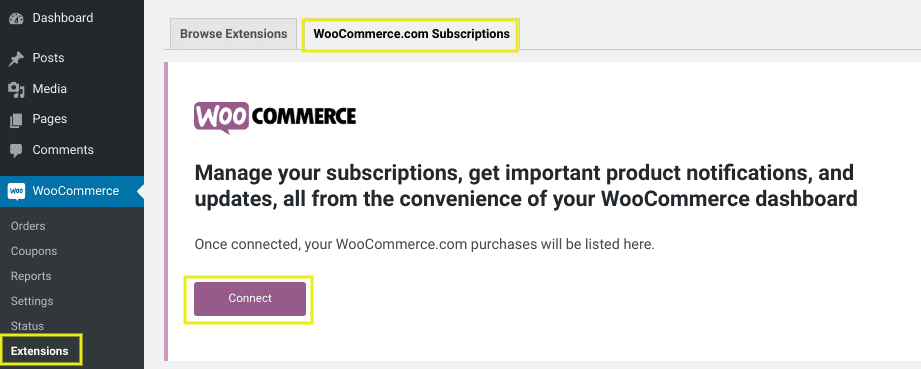Select Extensions in the WooCommerce submenu

pos(40,351)
